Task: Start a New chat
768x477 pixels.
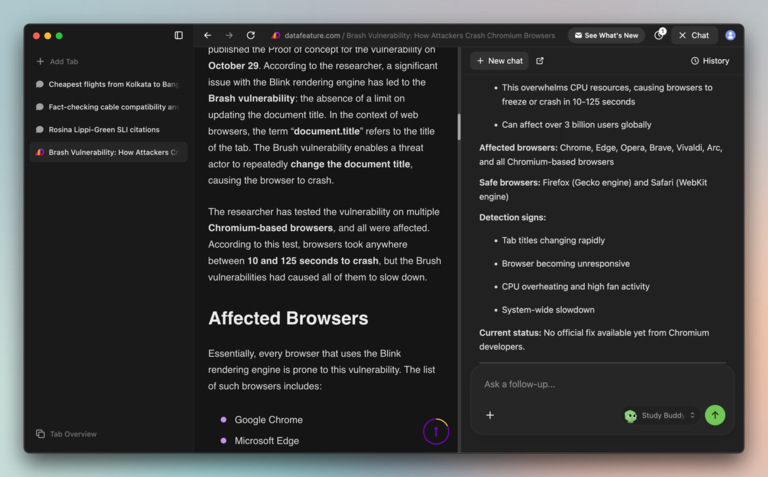Action: pyautogui.click(x=500, y=61)
